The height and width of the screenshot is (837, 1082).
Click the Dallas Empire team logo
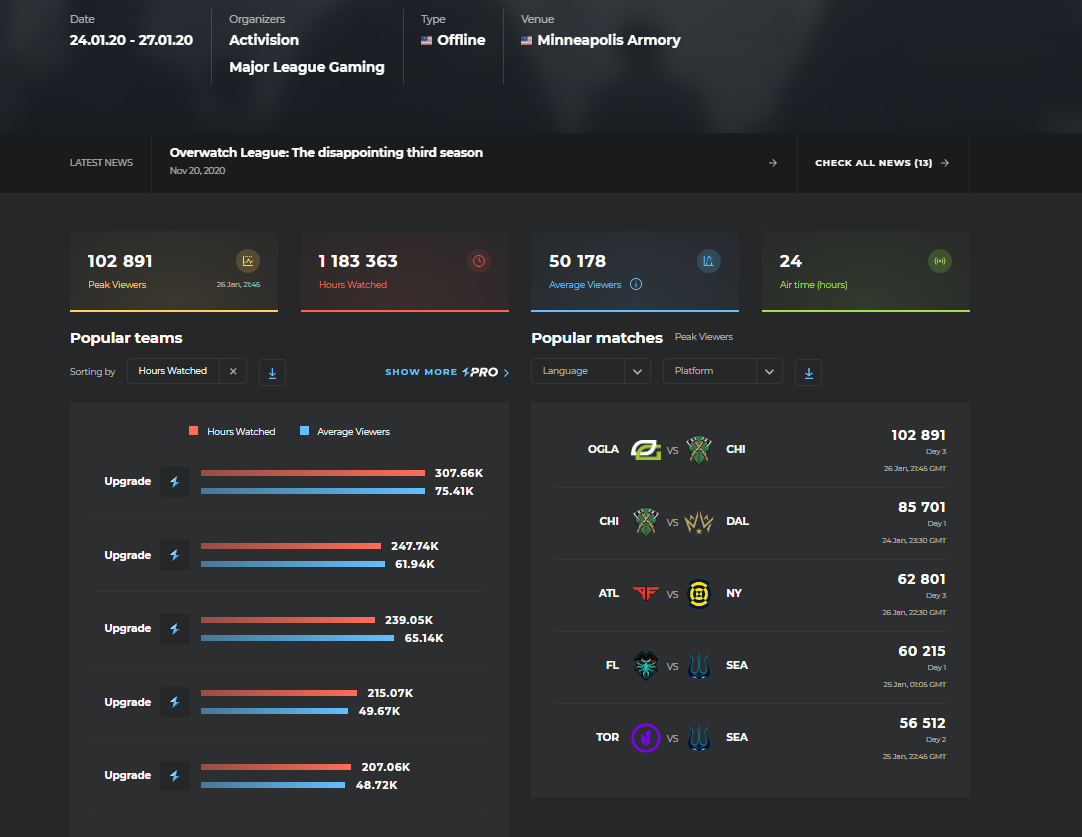tap(699, 522)
